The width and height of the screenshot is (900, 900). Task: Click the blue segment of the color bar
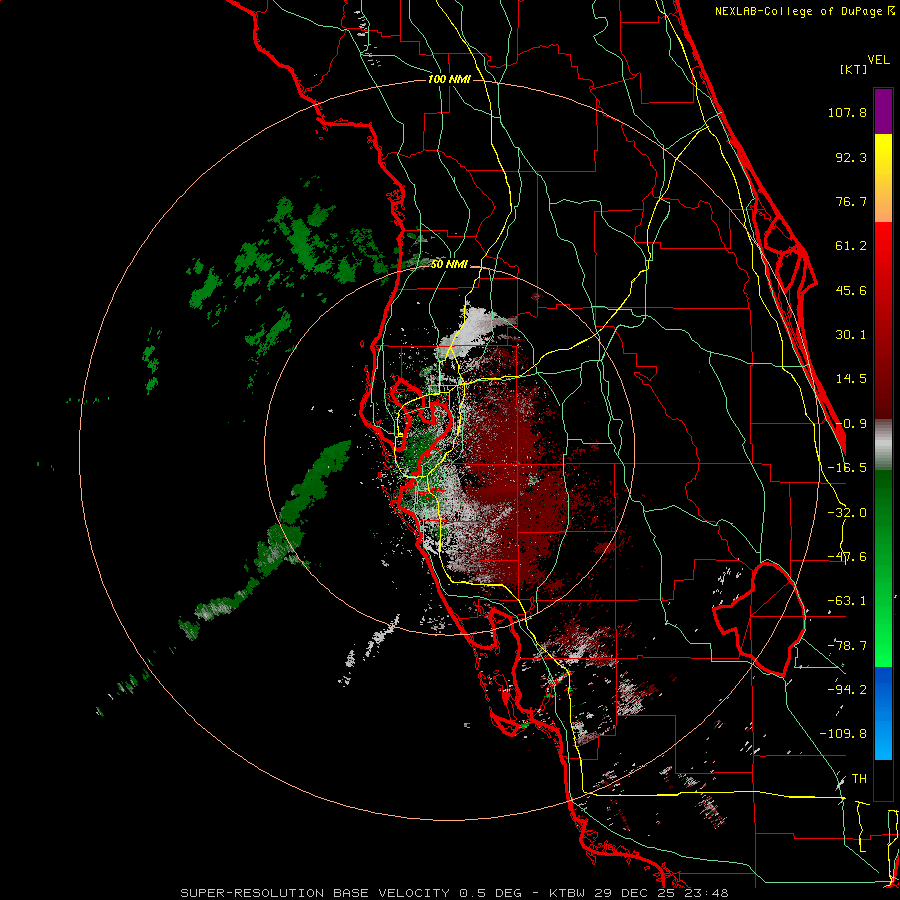point(883,713)
